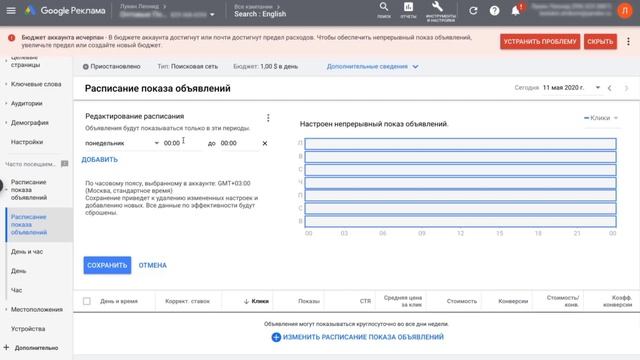Open the Clicks metric dropdown
Viewport: 640px width, 360px height.
pos(601,118)
